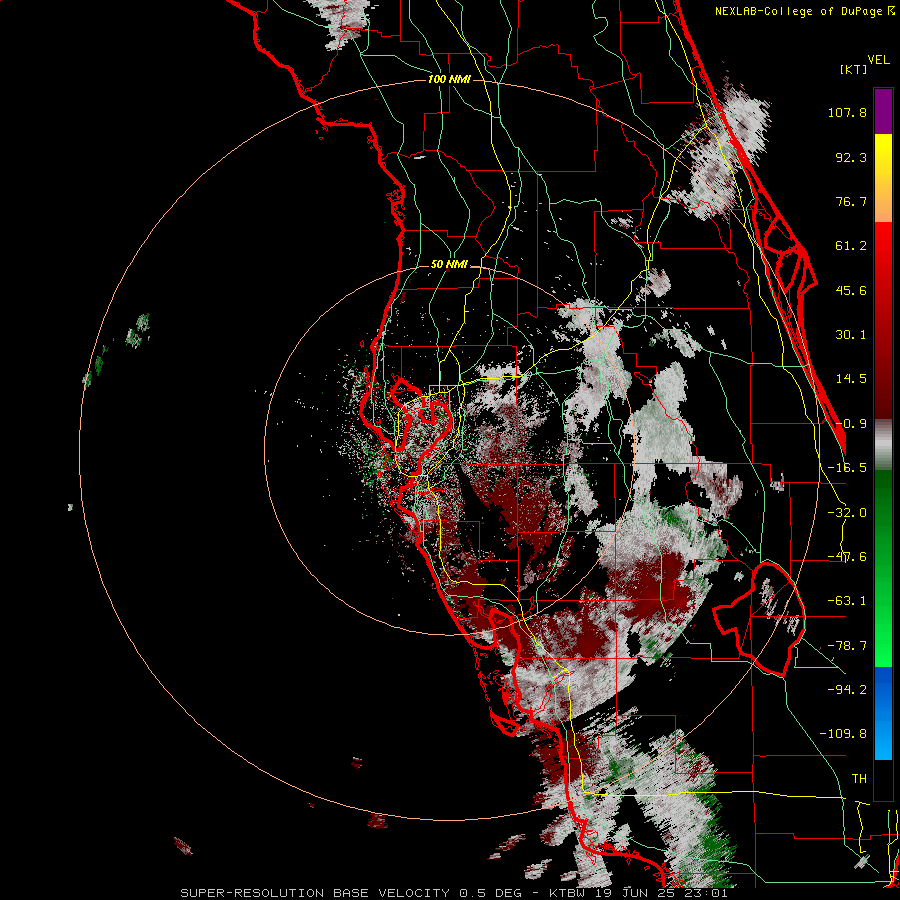The image size is (900, 900).
Task: Select the -78.7 value on velocity scale
Action: coord(847,646)
